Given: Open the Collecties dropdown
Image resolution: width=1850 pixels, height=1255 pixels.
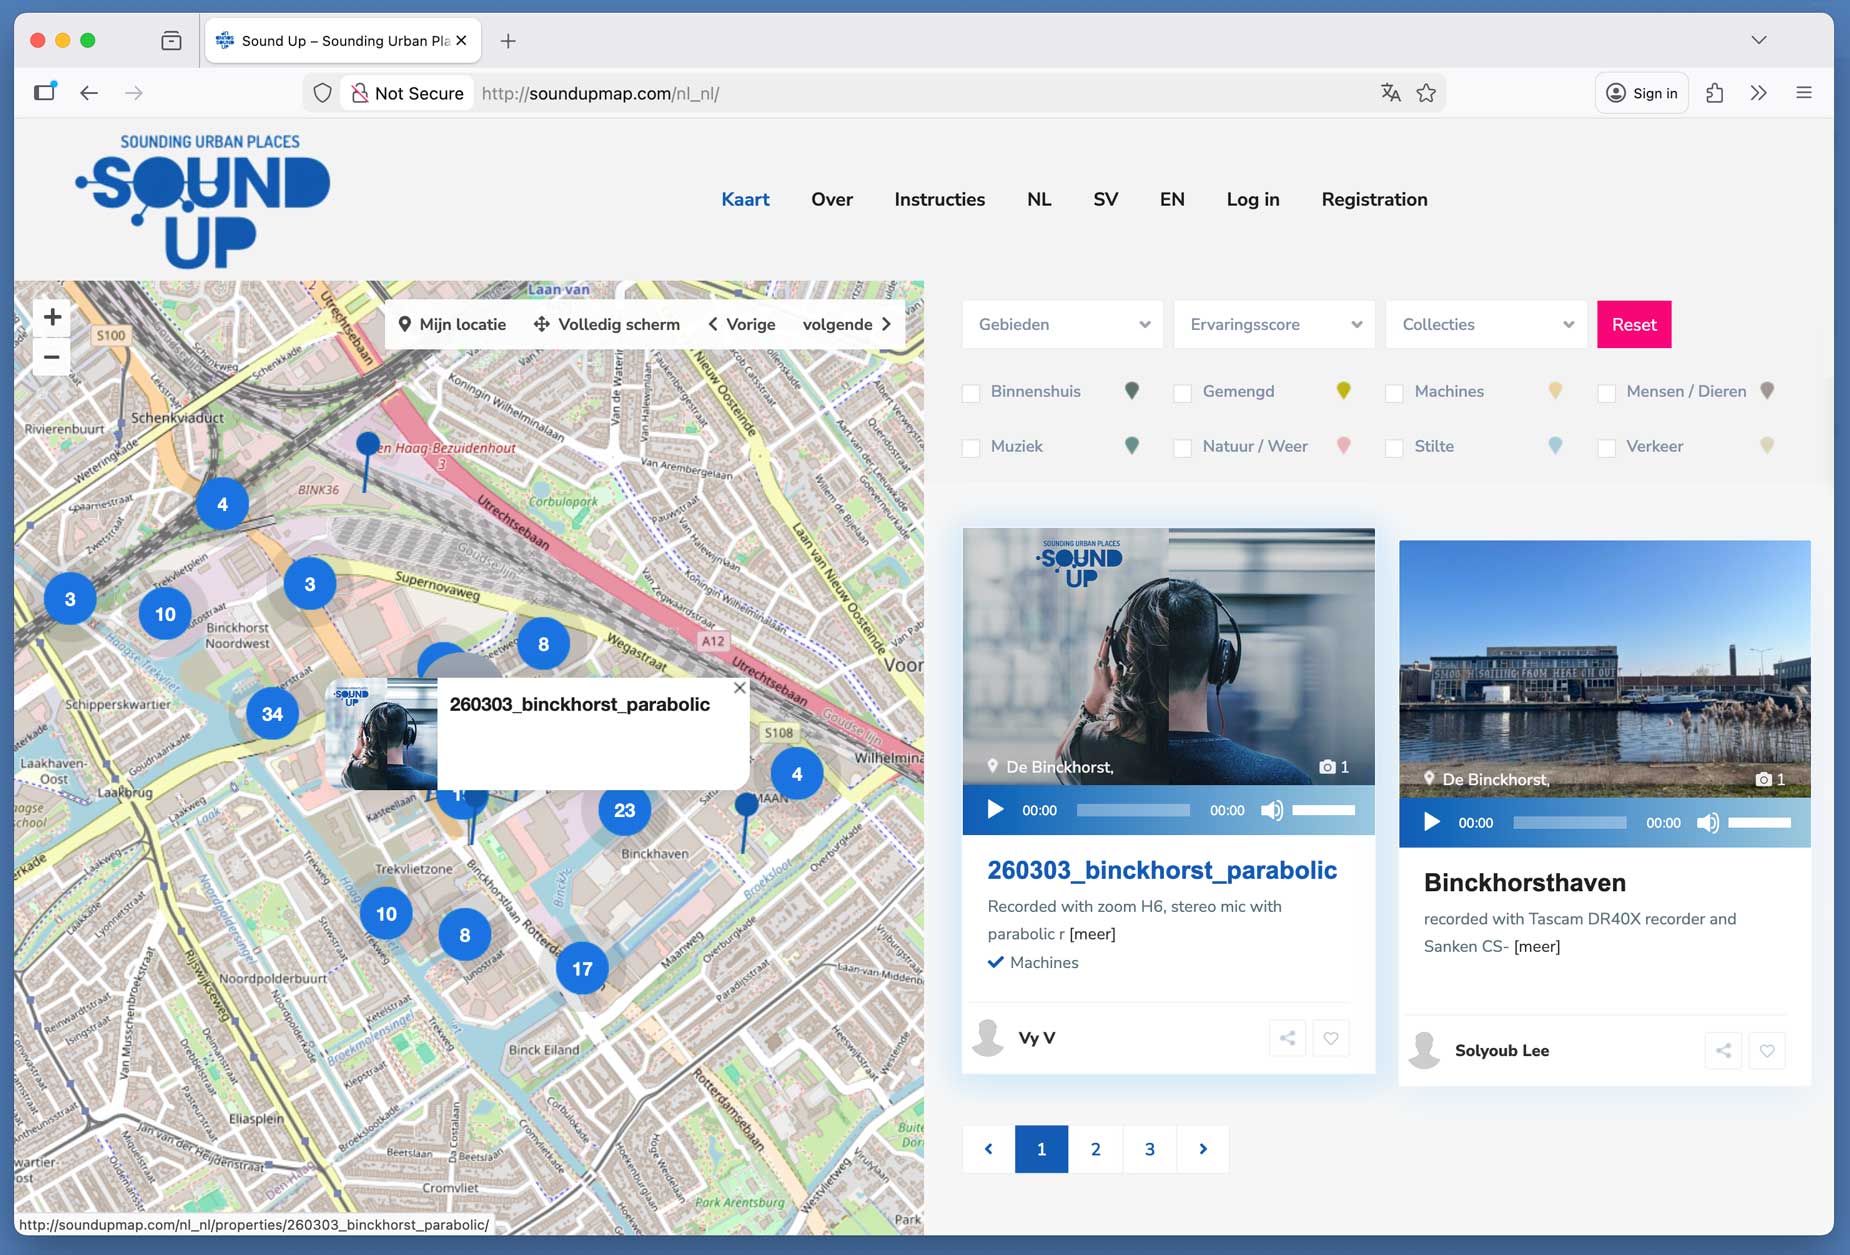Looking at the screenshot, I should coord(1486,325).
